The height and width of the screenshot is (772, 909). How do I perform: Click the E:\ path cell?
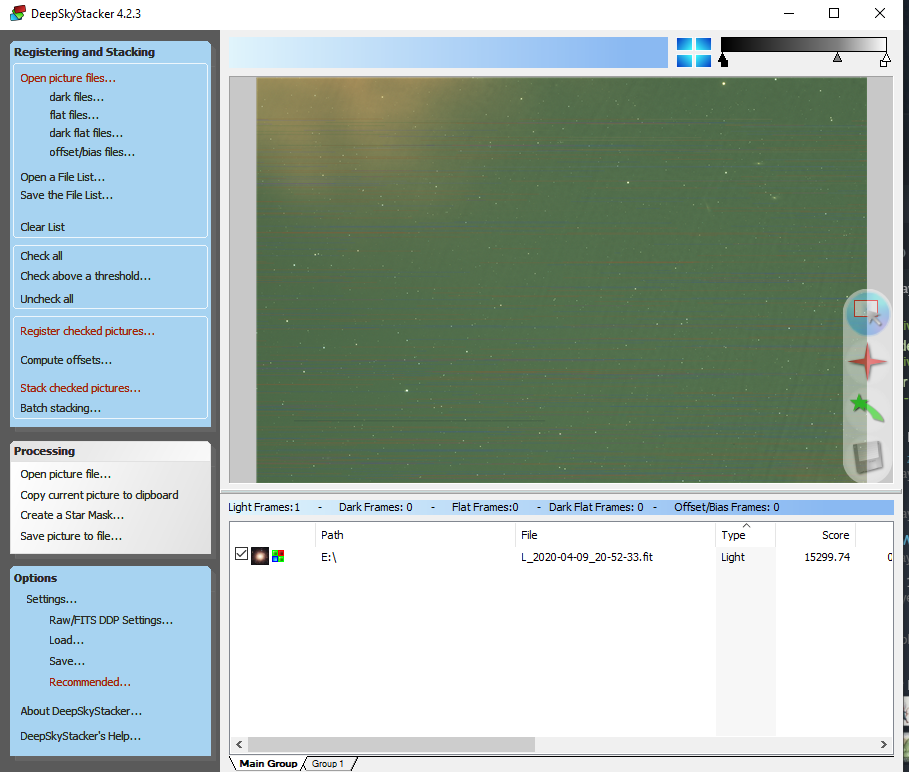[x=329, y=557]
